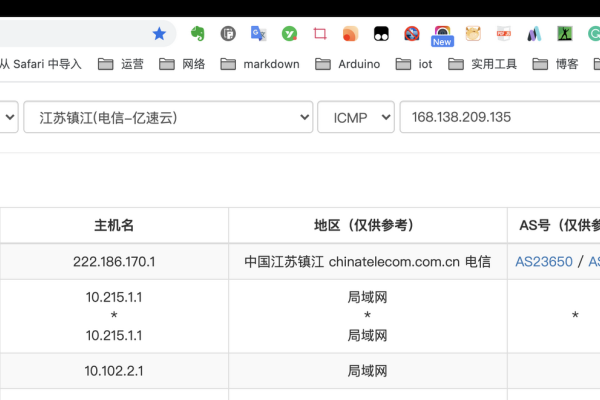
Task: Expand the ICMP protocol dropdown
Action: coord(356,117)
